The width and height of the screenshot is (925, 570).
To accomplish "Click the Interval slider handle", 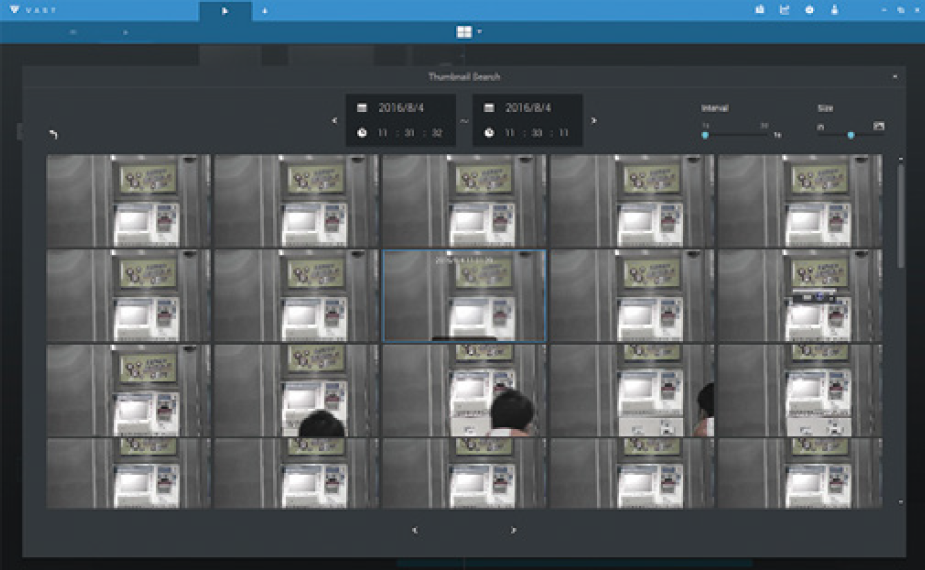I will [x=705, y=134].
